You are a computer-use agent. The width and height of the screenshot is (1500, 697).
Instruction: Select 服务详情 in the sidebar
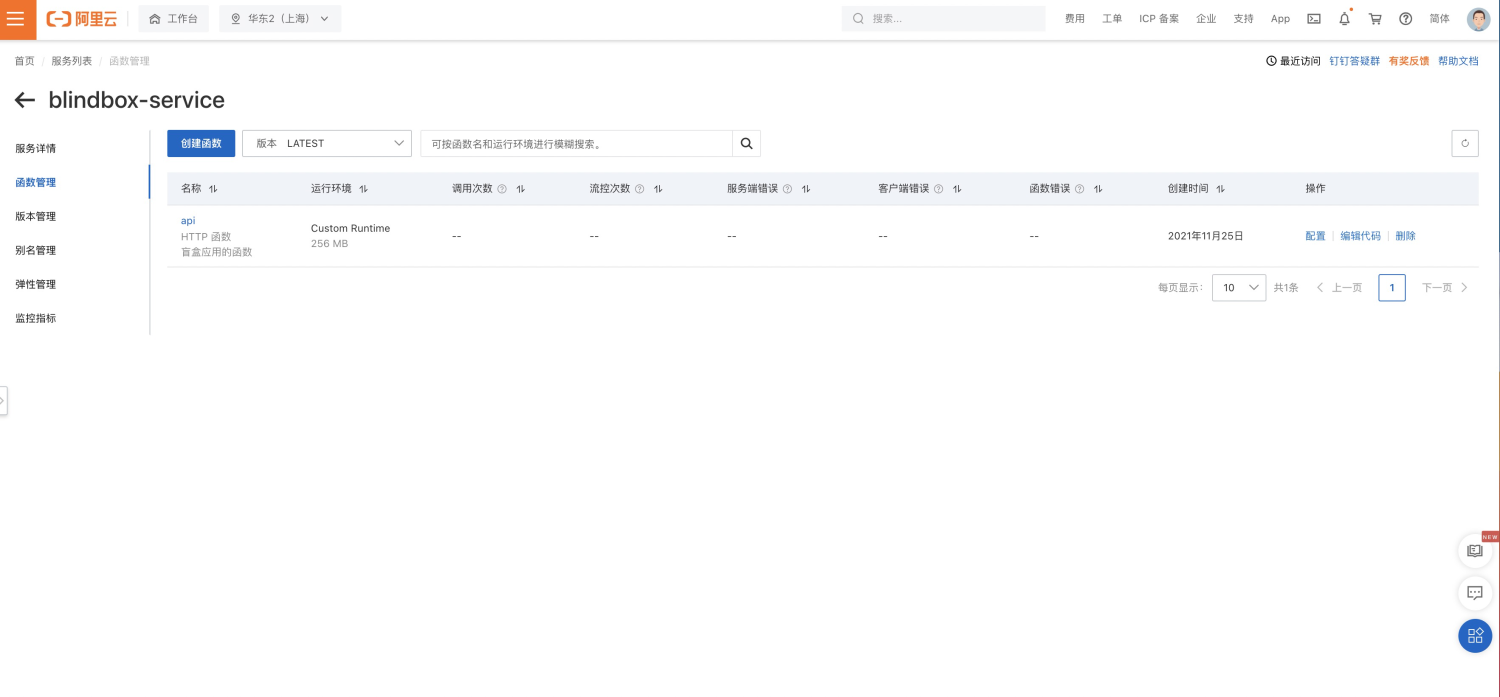(36, 148)
